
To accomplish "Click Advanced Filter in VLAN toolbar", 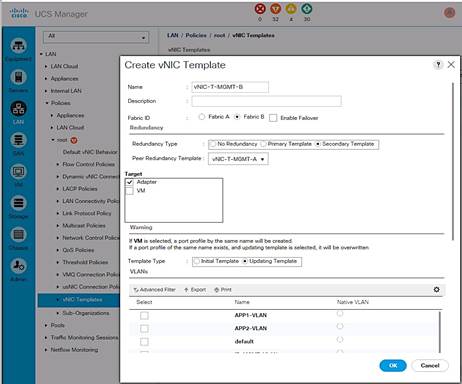I will [x=154, y=290].
